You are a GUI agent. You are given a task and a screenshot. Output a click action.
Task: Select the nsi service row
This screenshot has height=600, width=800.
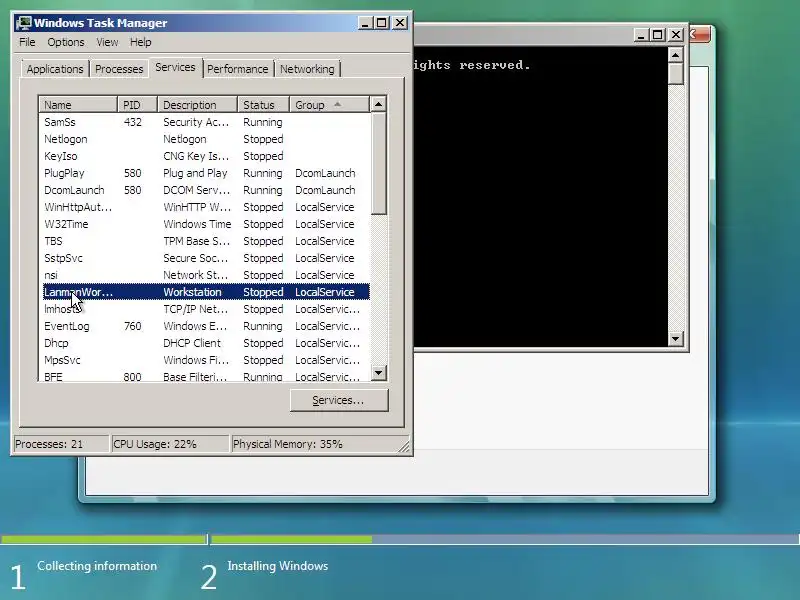206,275
